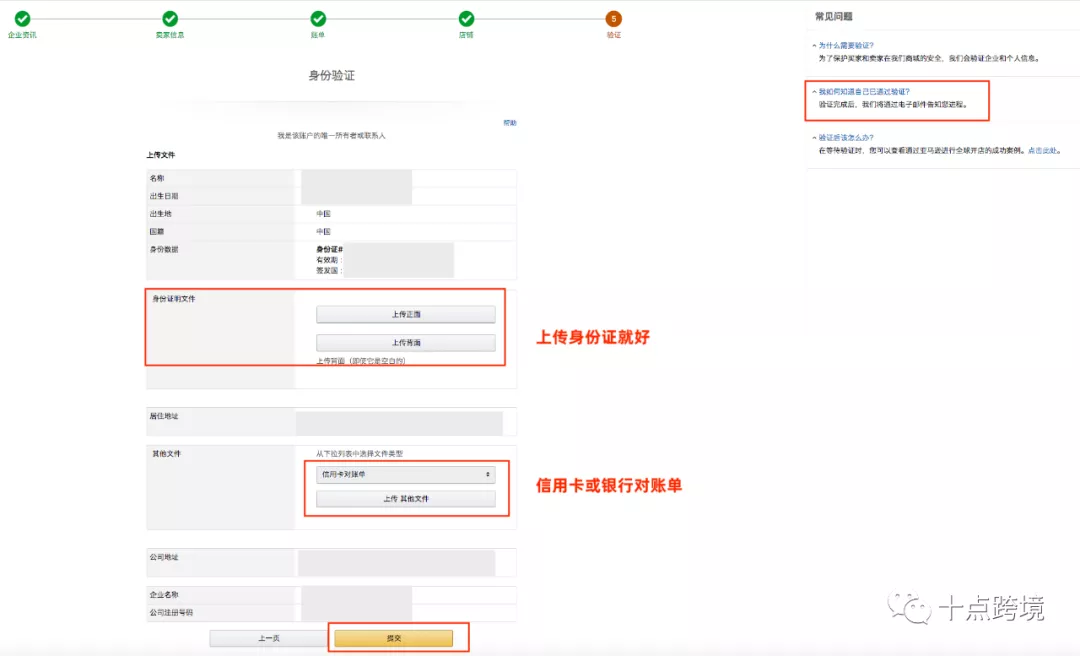Click the 店铺 completed step checkmark
Viewport: 1080px width, 656px height.
(x=466, y=19)
